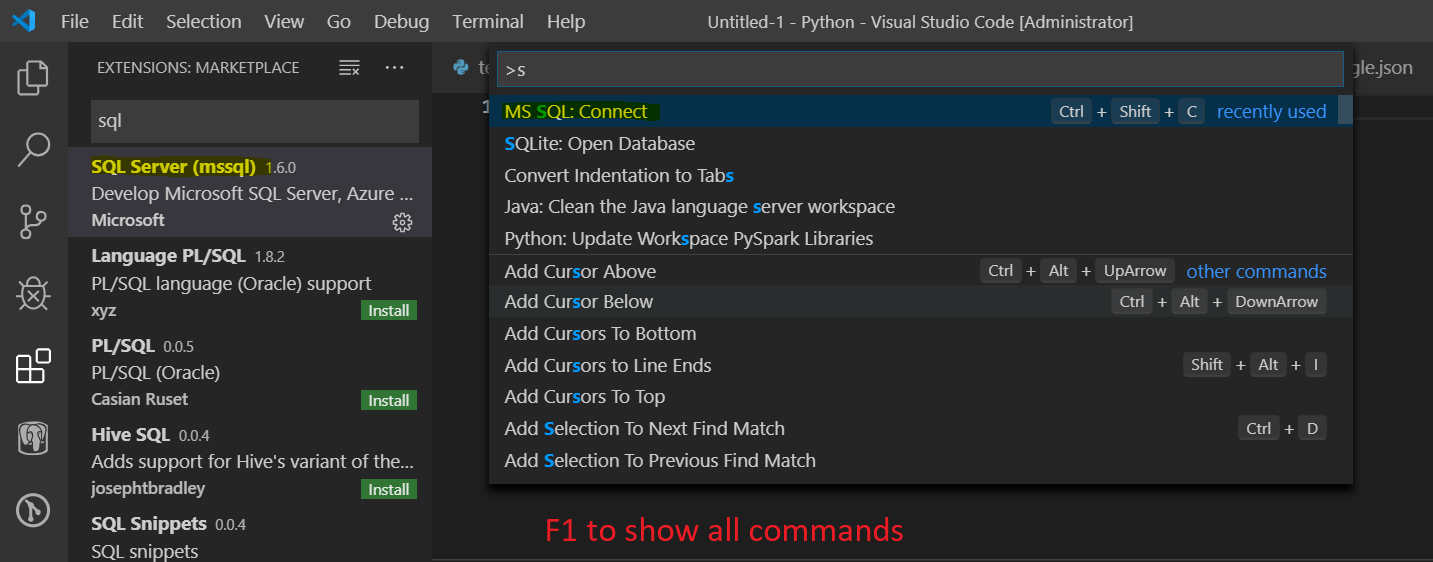Click the SQL Server extension gear icon

(402, 222)
